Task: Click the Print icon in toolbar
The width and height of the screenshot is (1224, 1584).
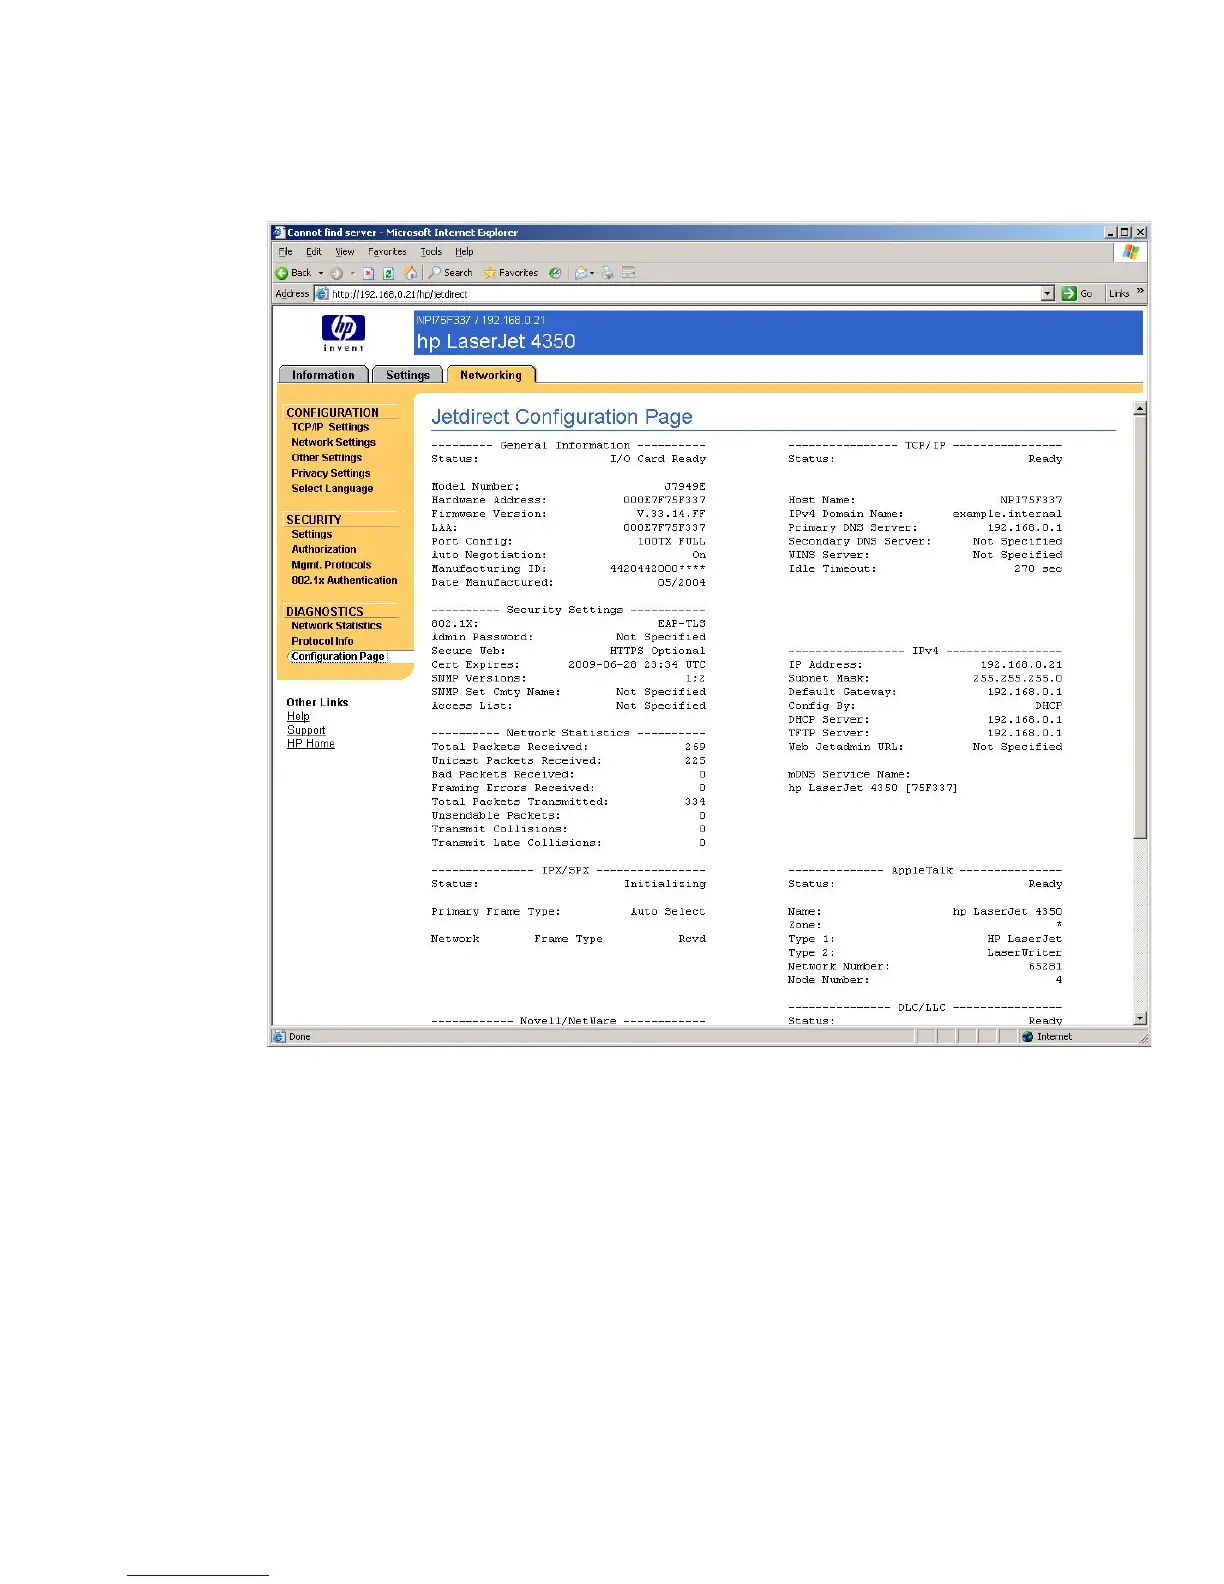Action: click(x=607, y=273)
